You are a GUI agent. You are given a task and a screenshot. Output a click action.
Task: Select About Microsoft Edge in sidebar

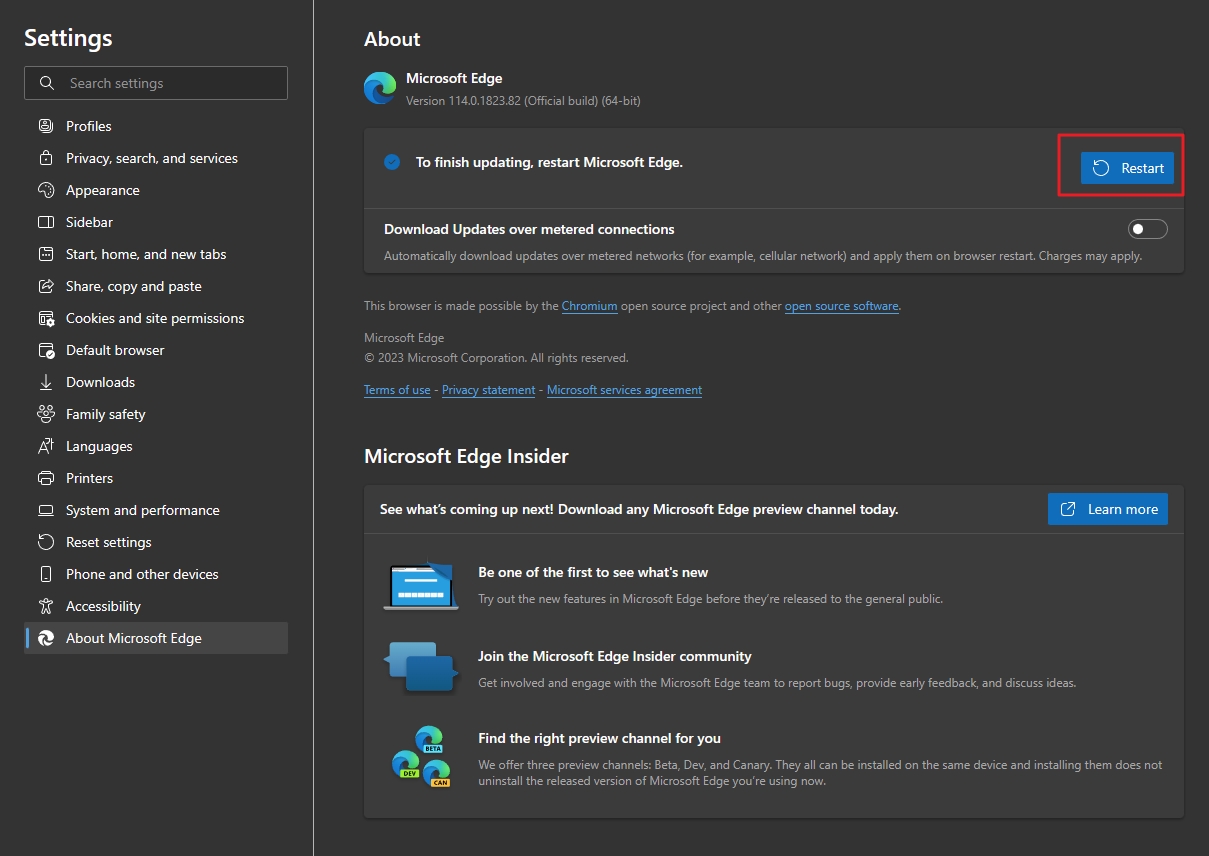[46, 638]
